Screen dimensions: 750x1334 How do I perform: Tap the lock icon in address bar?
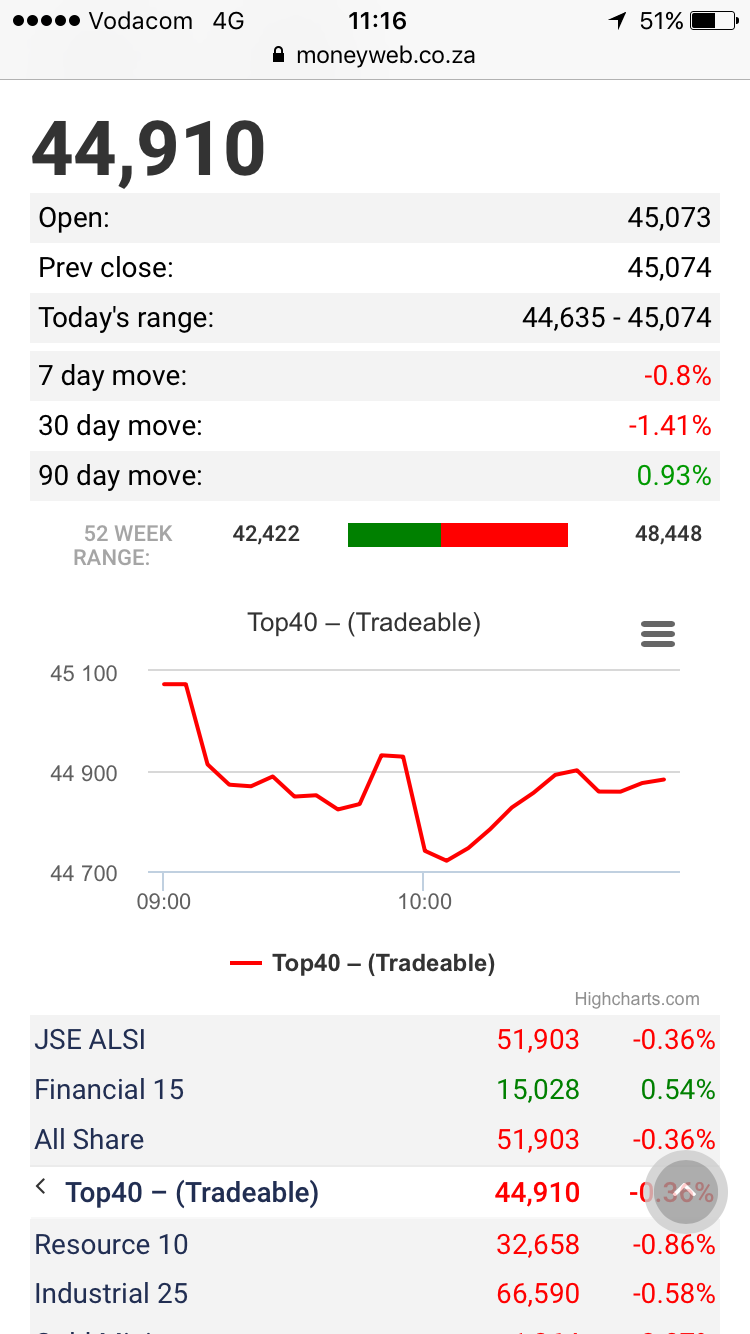(x=279, y=56)
